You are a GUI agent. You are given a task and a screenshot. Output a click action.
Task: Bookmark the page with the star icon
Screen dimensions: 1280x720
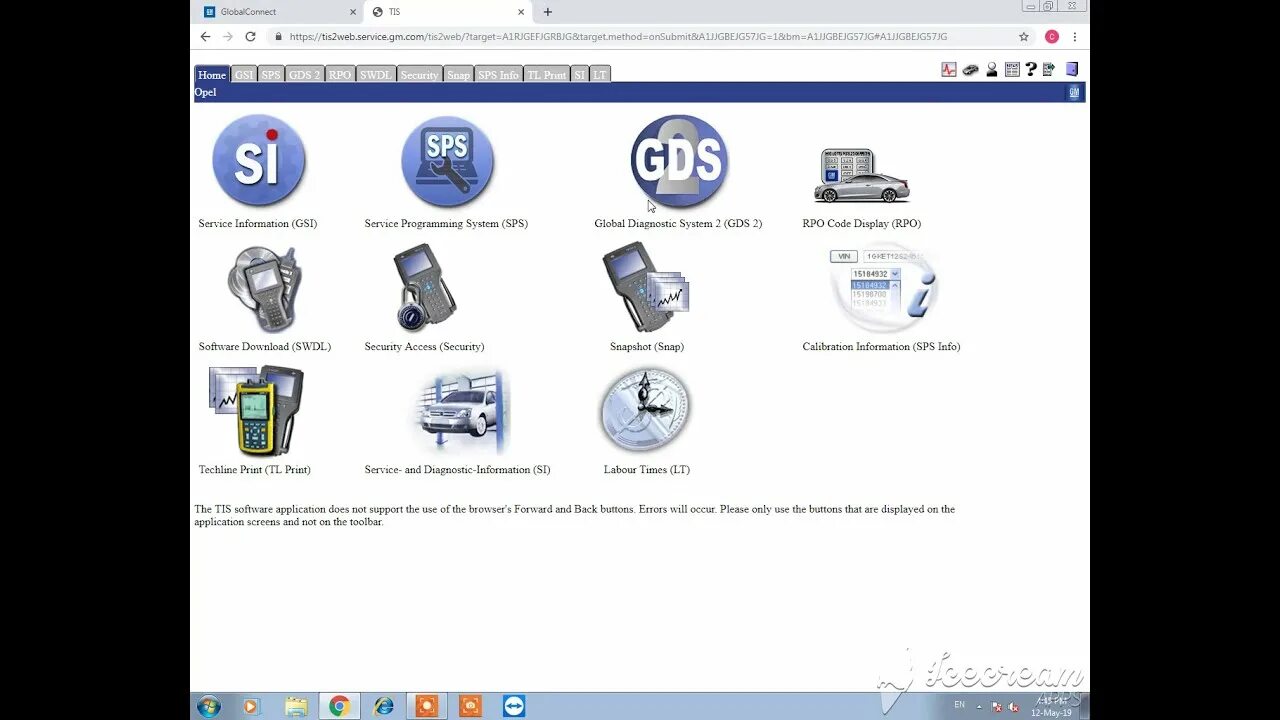(1024, 37)
